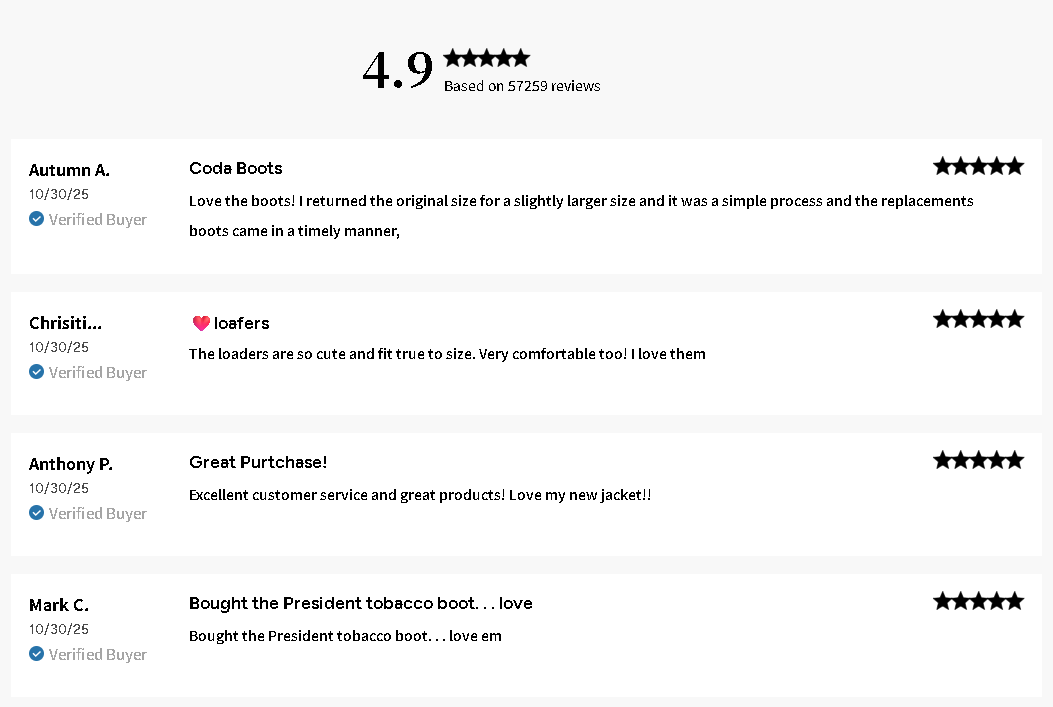Click the large 4.9 average score
This screenshot has width=1053, height=707.
(397, 70)
